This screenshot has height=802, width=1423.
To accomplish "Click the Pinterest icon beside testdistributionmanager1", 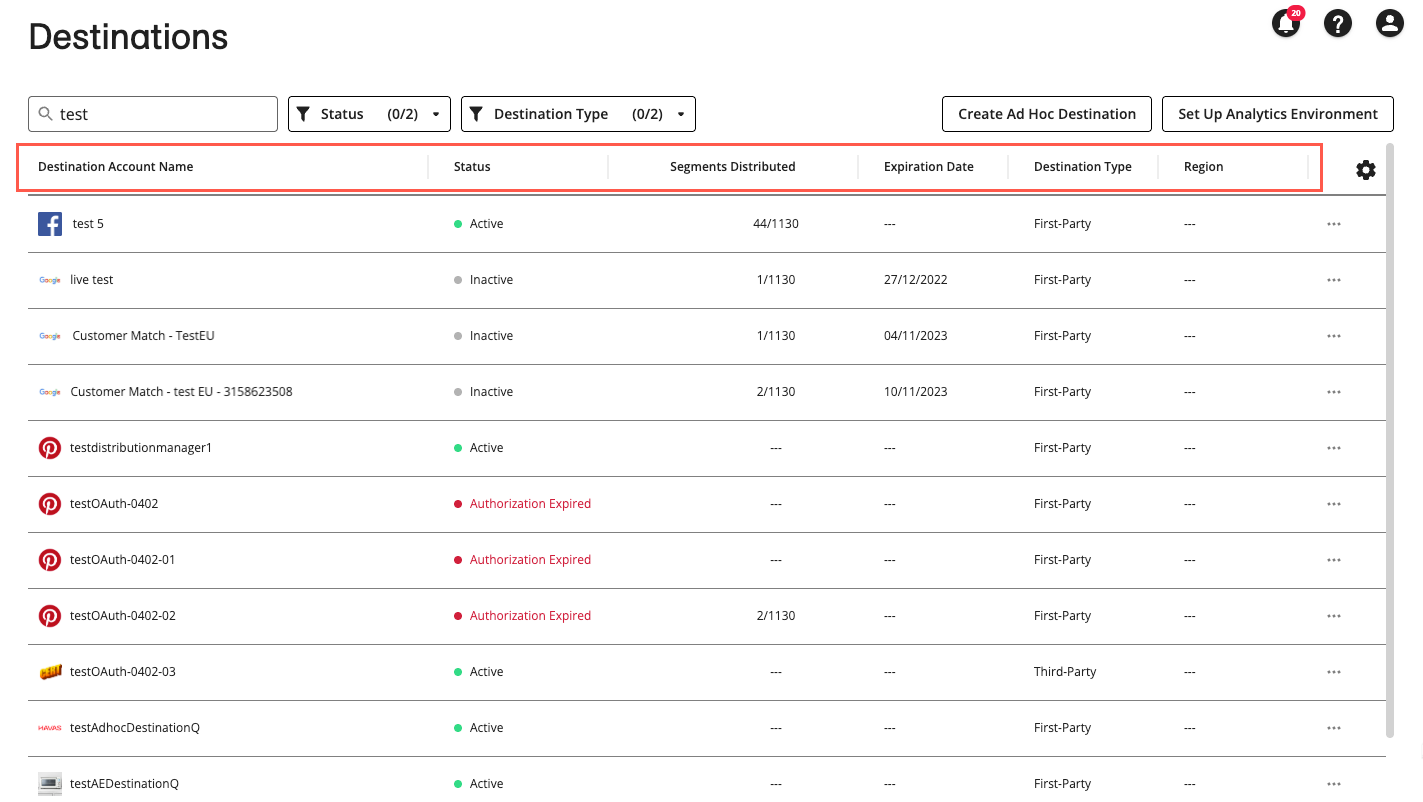I will click(49, 447).
